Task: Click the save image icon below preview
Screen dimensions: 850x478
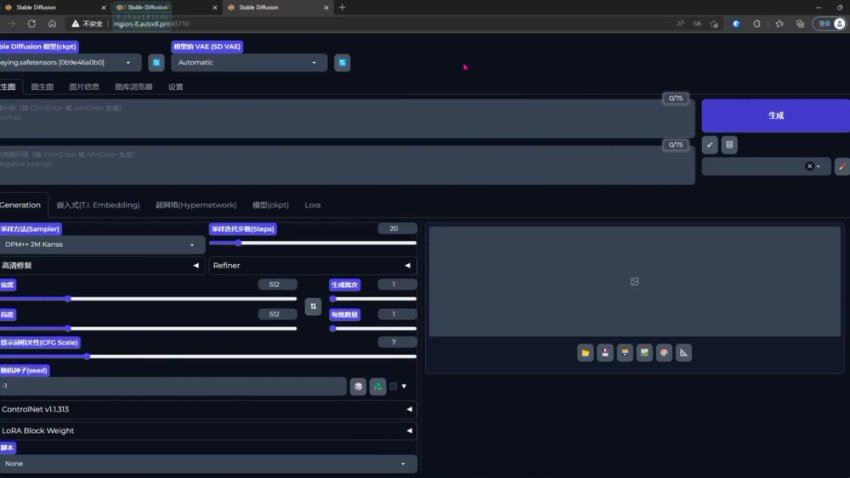Action: click(605, 353)
